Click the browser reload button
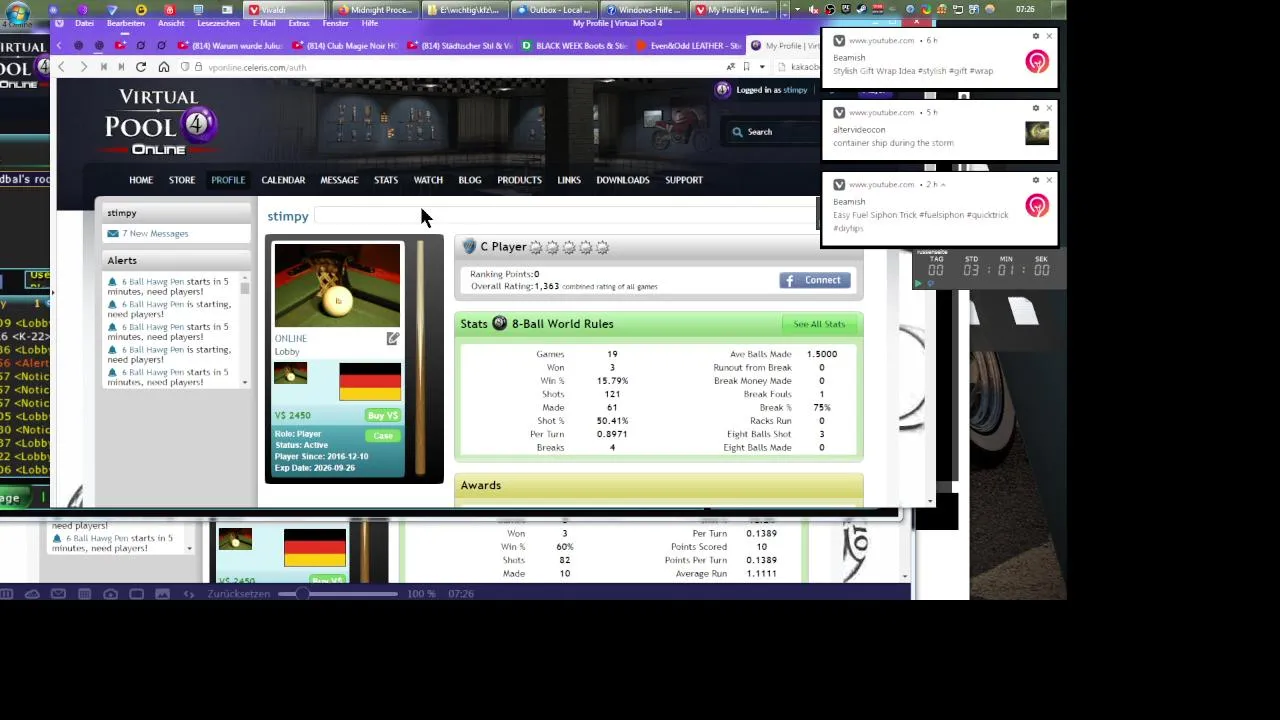 (x=141, y=67)
